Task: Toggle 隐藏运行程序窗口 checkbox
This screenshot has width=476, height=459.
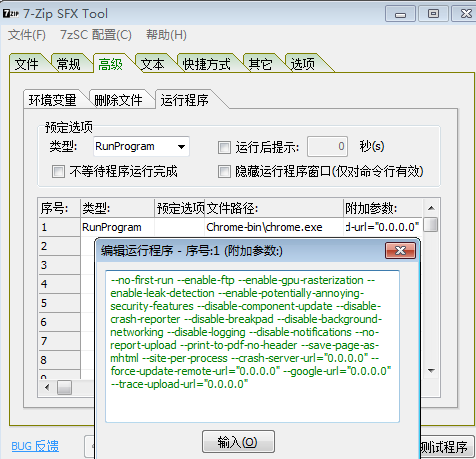Action: [x=224, y=172]
